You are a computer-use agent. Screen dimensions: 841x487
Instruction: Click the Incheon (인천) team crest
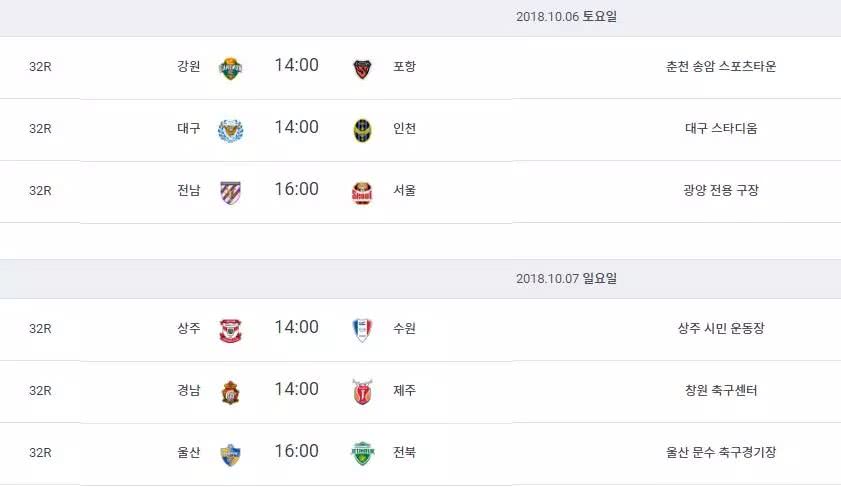[362, 130]
